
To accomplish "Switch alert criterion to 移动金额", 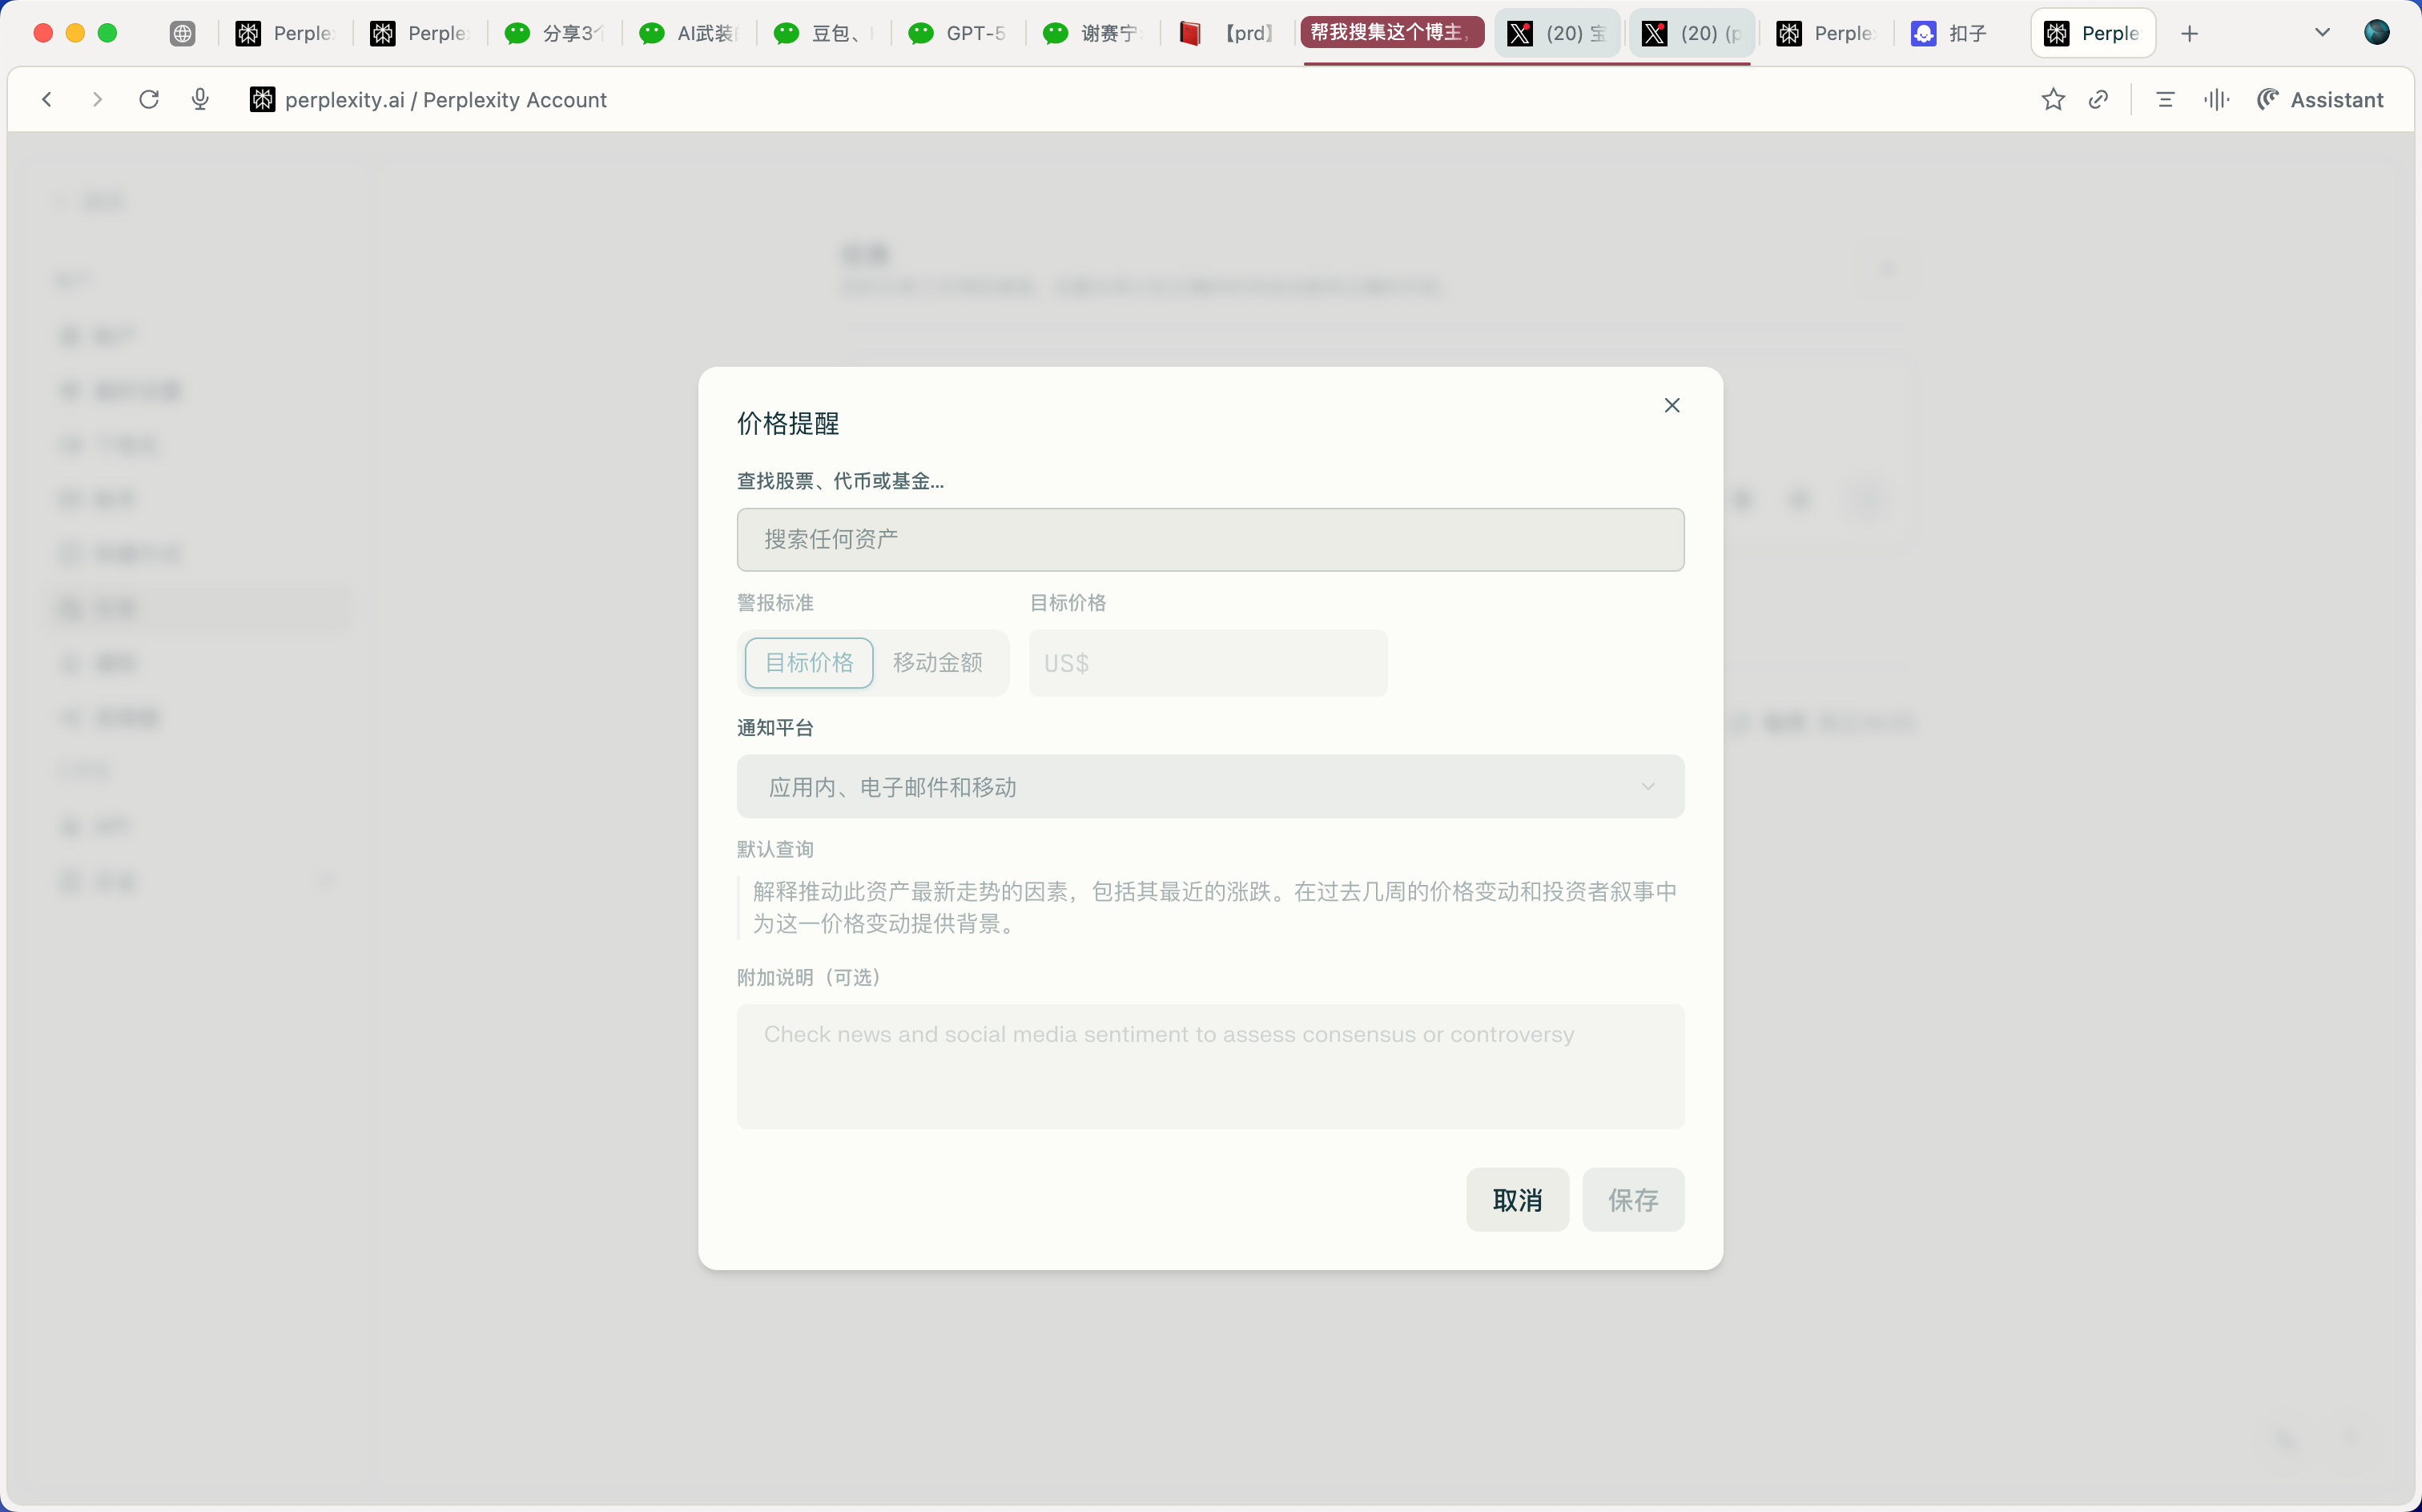I will coord(937,663).
